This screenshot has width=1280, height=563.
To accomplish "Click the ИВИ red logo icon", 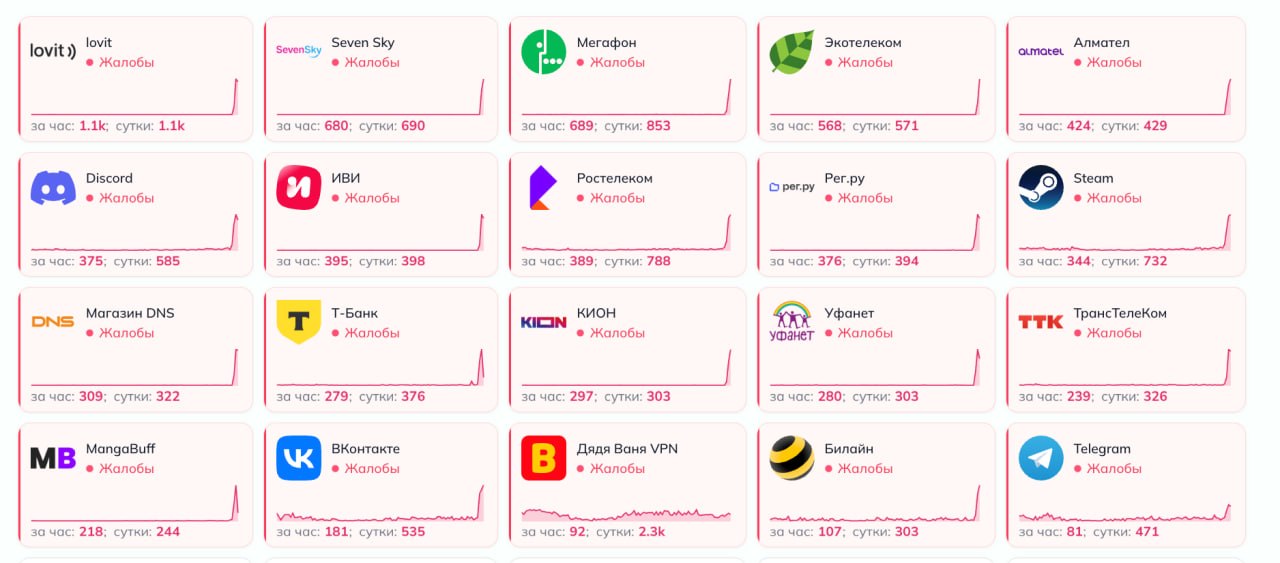I will [299, 187].
